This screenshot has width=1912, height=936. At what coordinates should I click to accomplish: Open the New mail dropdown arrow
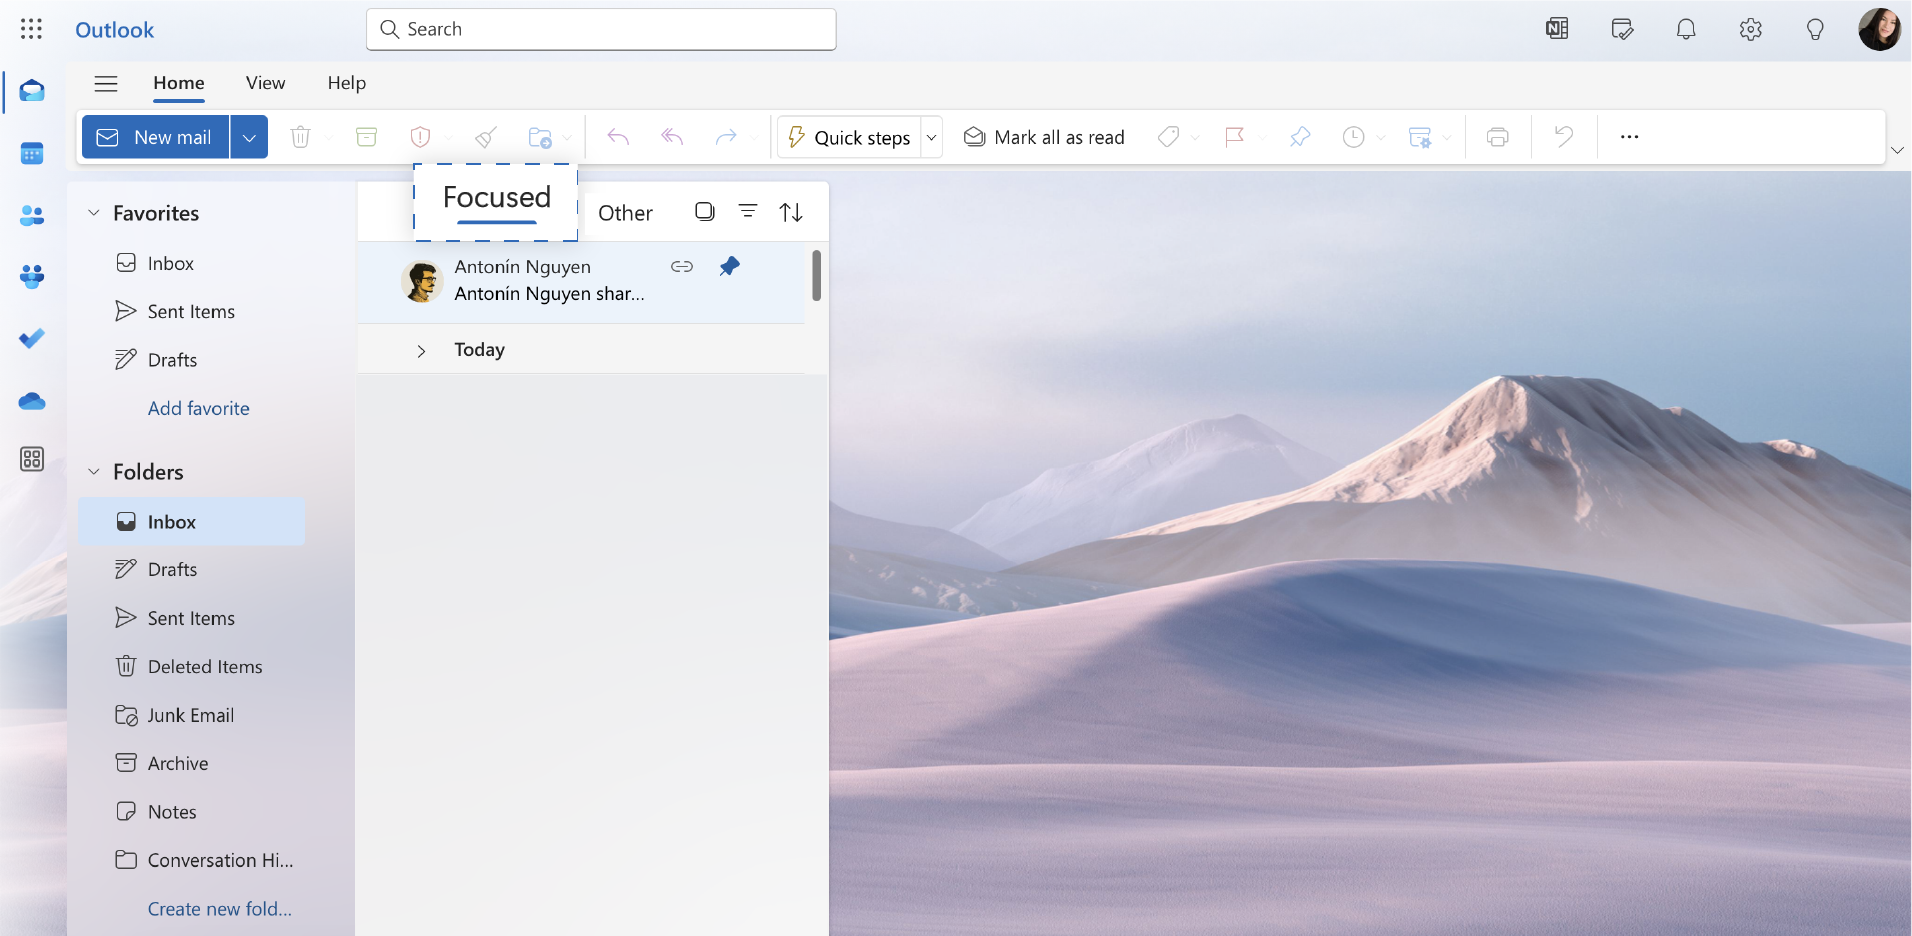[x=249, y=137]
